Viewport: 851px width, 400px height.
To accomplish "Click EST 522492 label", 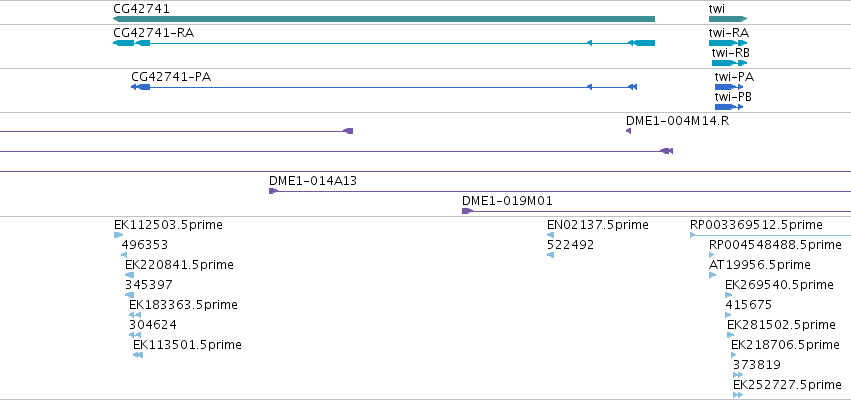I will coord(570,245).
